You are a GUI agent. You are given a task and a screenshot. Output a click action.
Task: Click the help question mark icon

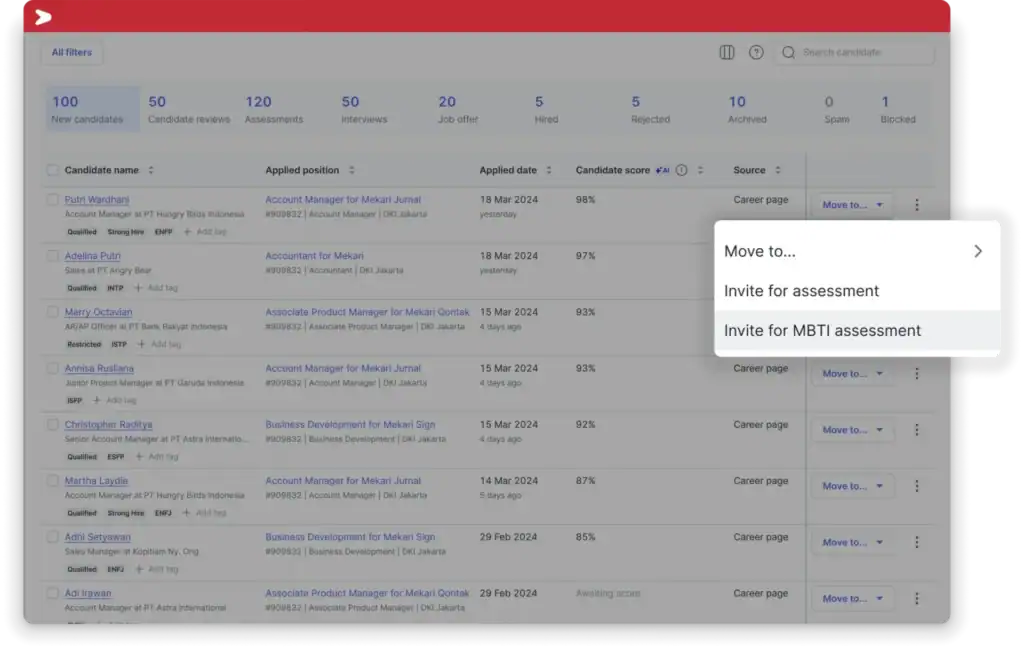[756, 52]
